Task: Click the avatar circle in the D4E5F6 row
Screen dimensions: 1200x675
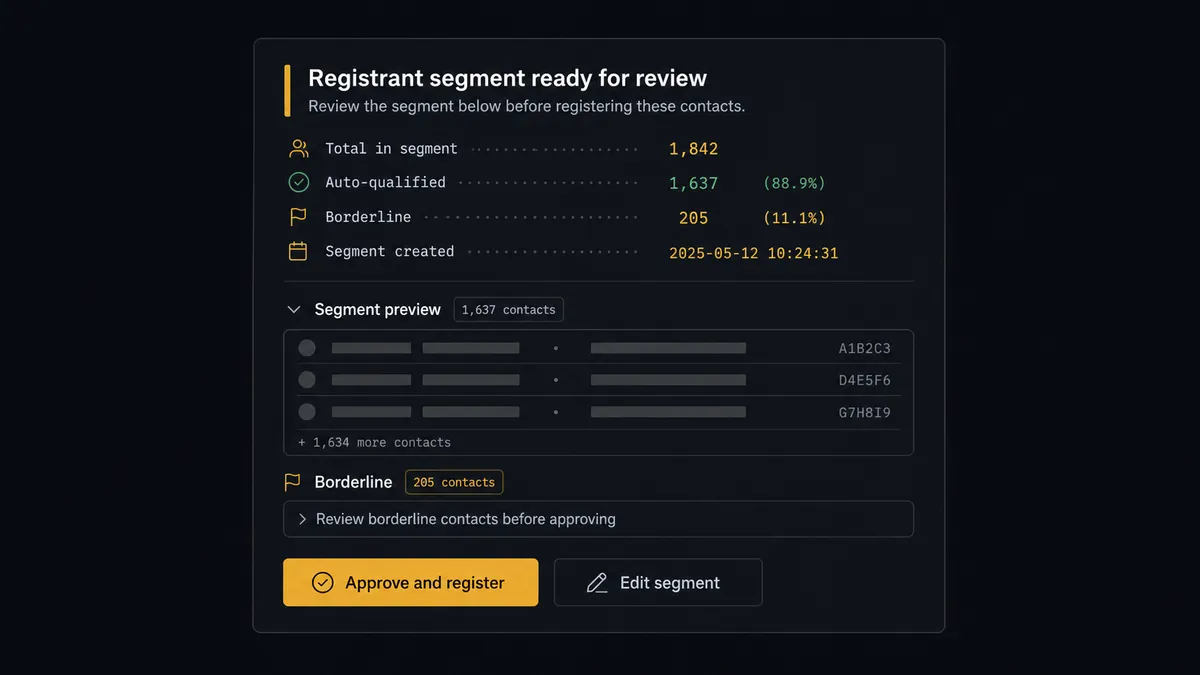Action: [307, 380]
